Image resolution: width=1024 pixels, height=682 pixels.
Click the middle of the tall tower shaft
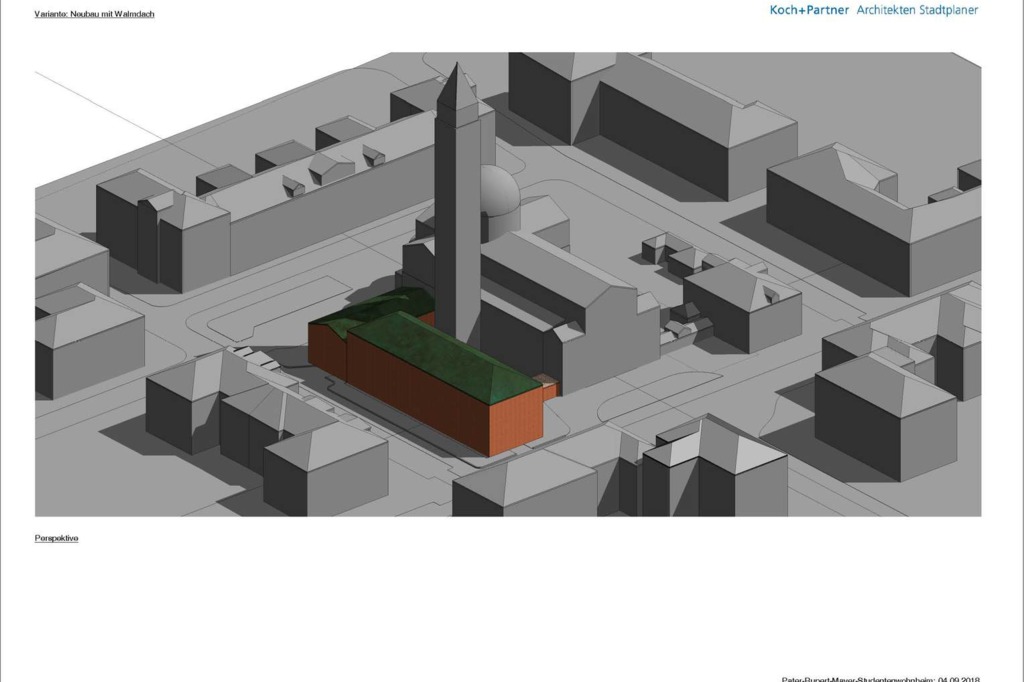tap(457, 220)
